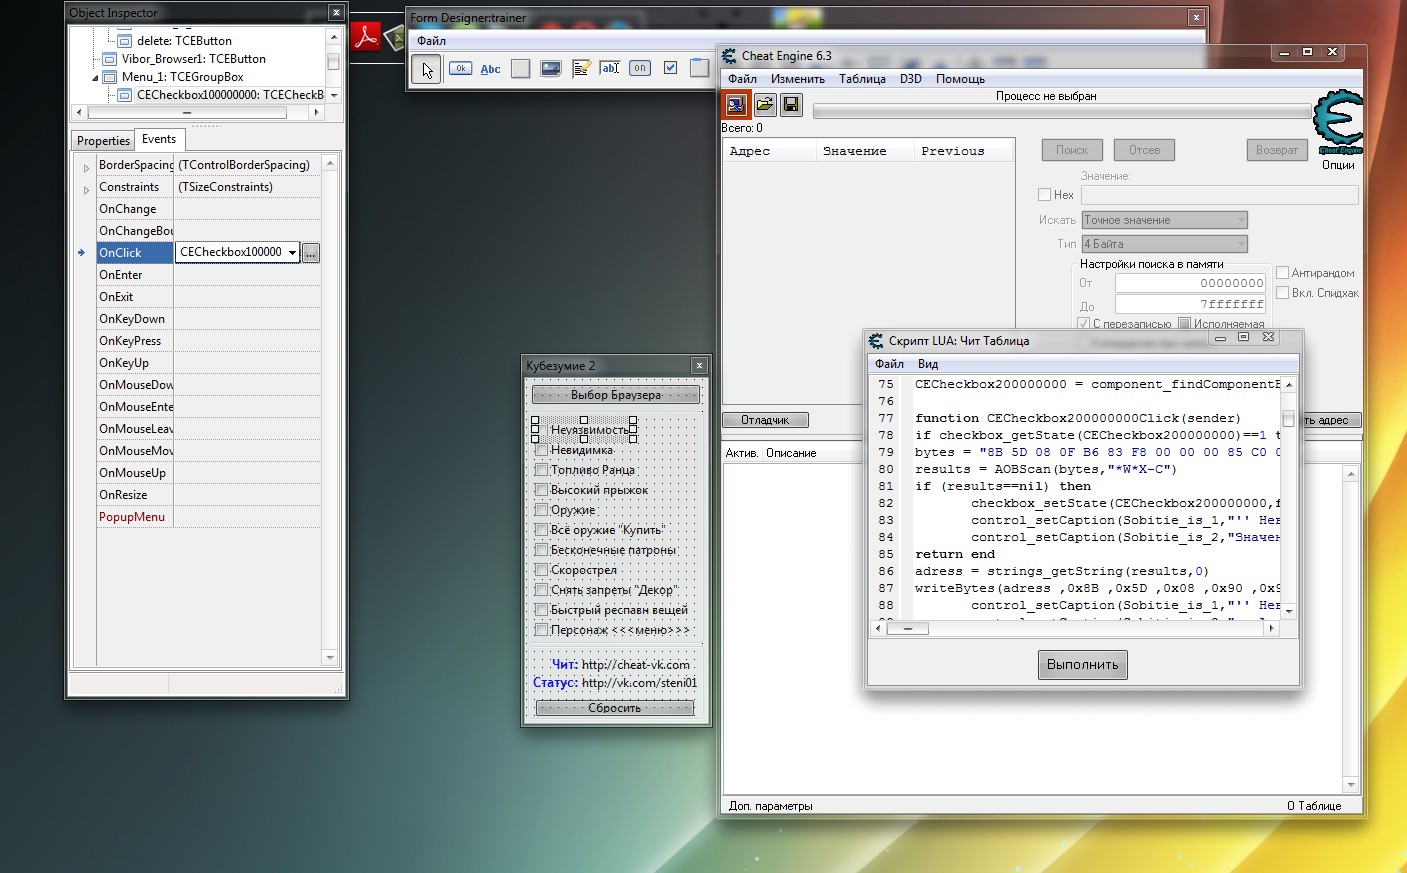The height and width of the screenshot is (873, 1407).
Task: Open the Таблица menu in Cheat Engine
Action: click(x=861, y=79)
